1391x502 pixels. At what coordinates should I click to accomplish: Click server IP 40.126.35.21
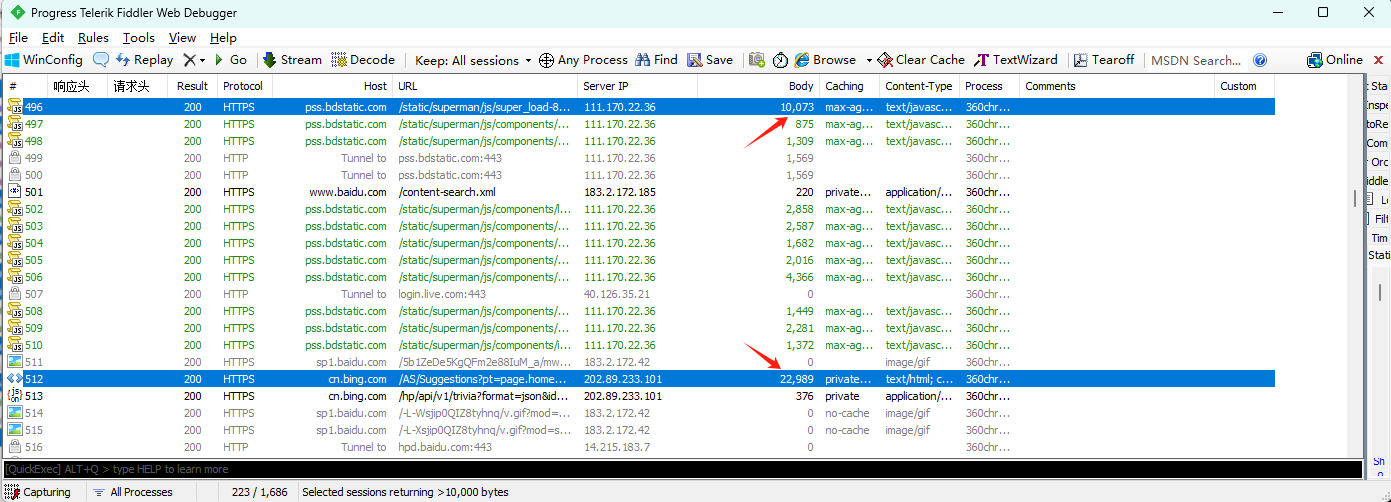pyautogui.click(x=617, y=294)
